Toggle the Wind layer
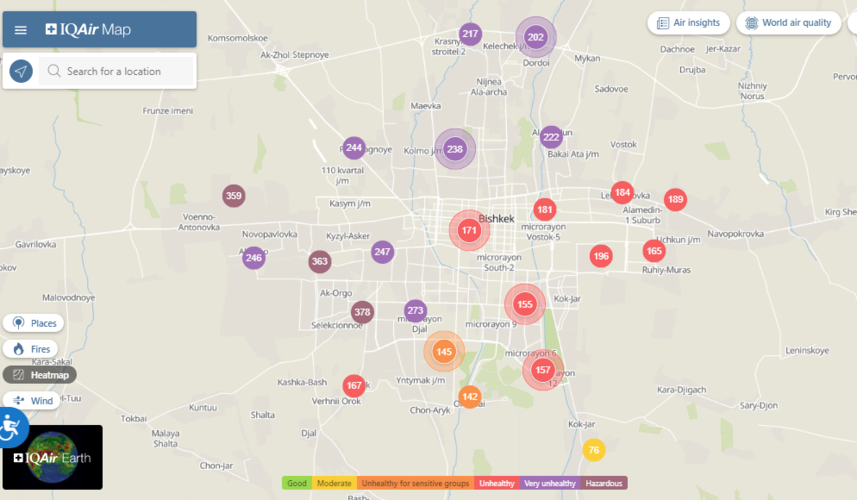Image resolution: width=857 pixels, height=500 pixels. [x=32, y=401]
